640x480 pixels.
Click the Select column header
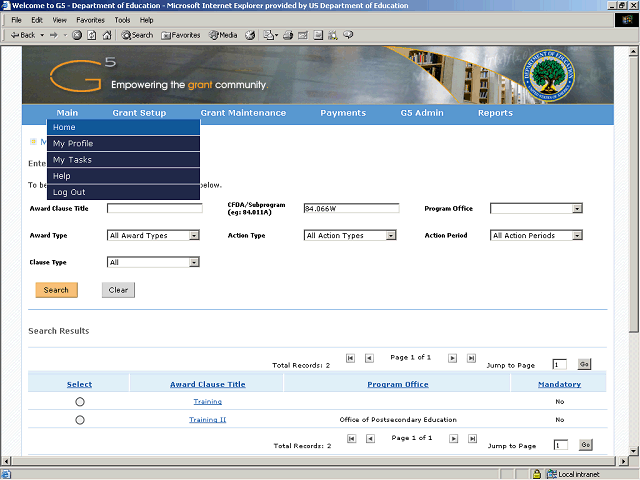coord(79,384)
